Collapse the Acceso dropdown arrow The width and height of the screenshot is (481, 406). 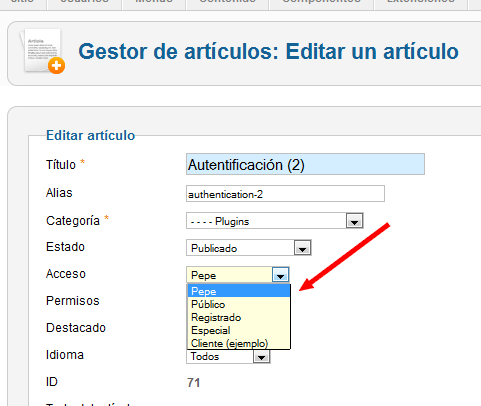click(280, 275)
